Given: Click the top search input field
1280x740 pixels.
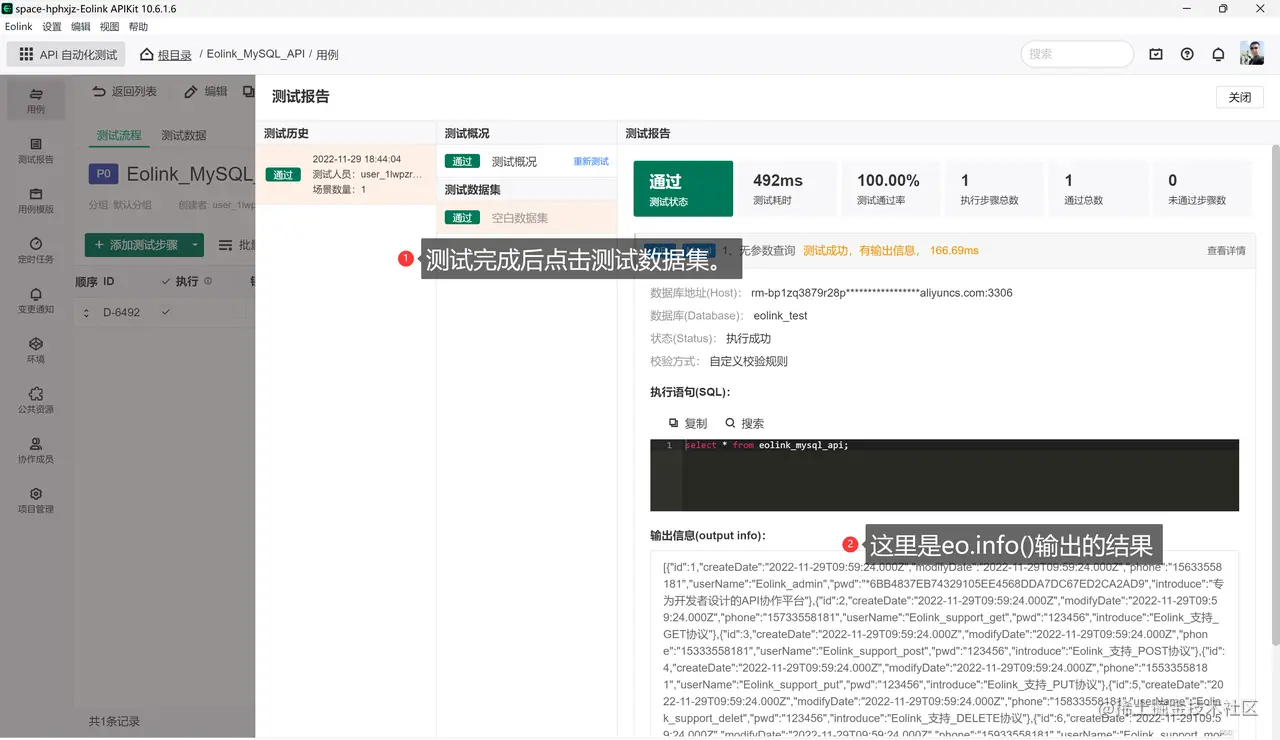Looking at the screenshot, I should coord(1077,54).
